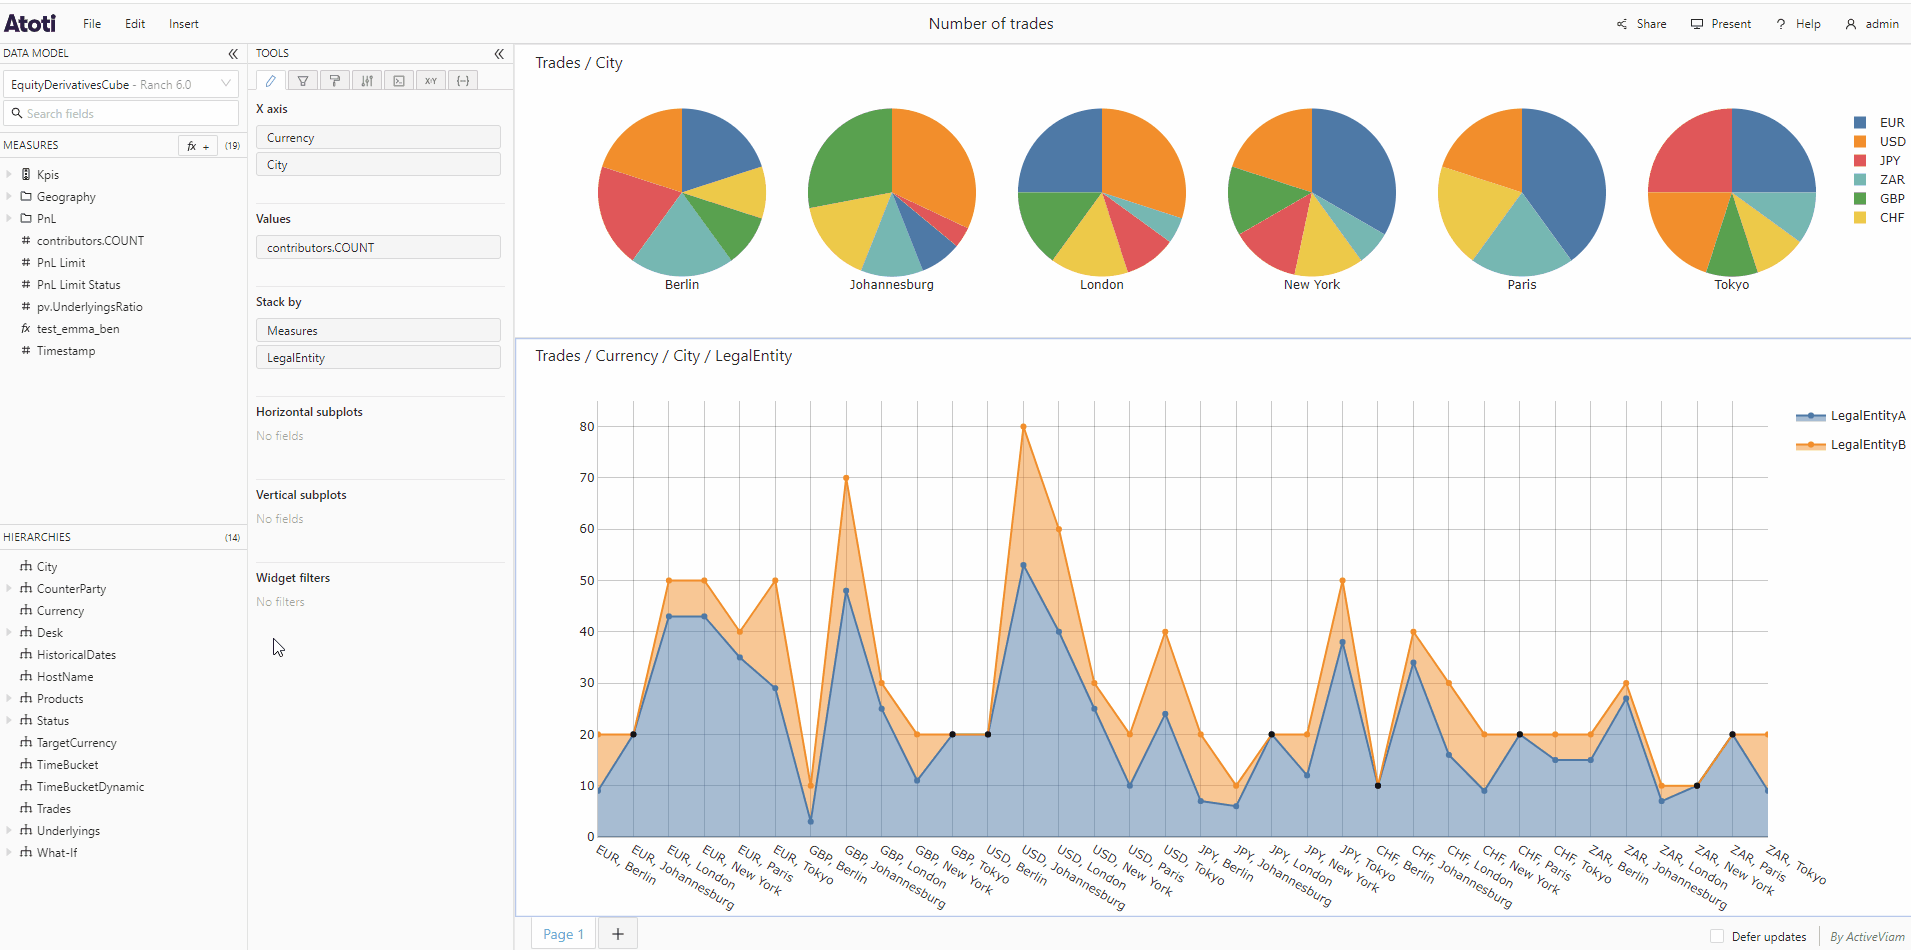Focus the Search fields input box
The image size is (1911, 950).
click(x=121, y=113)
